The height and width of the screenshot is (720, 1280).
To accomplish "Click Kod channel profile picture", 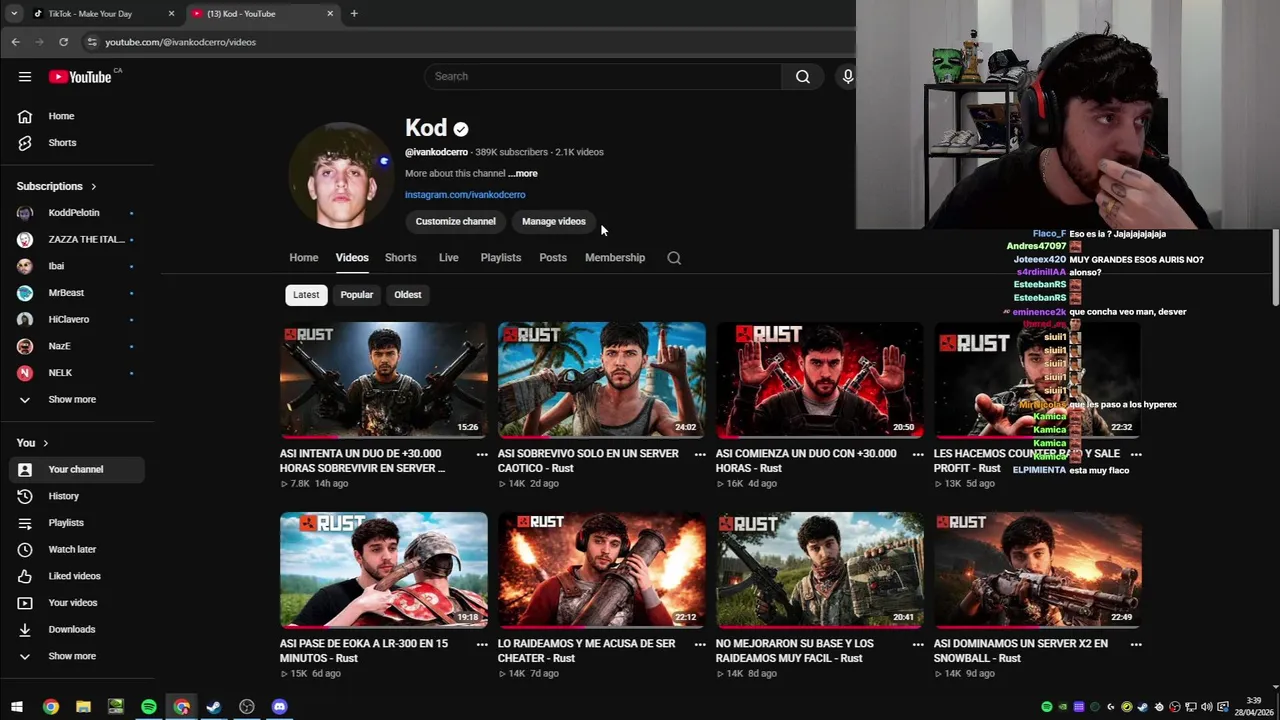I will click(x=341, y=176).
